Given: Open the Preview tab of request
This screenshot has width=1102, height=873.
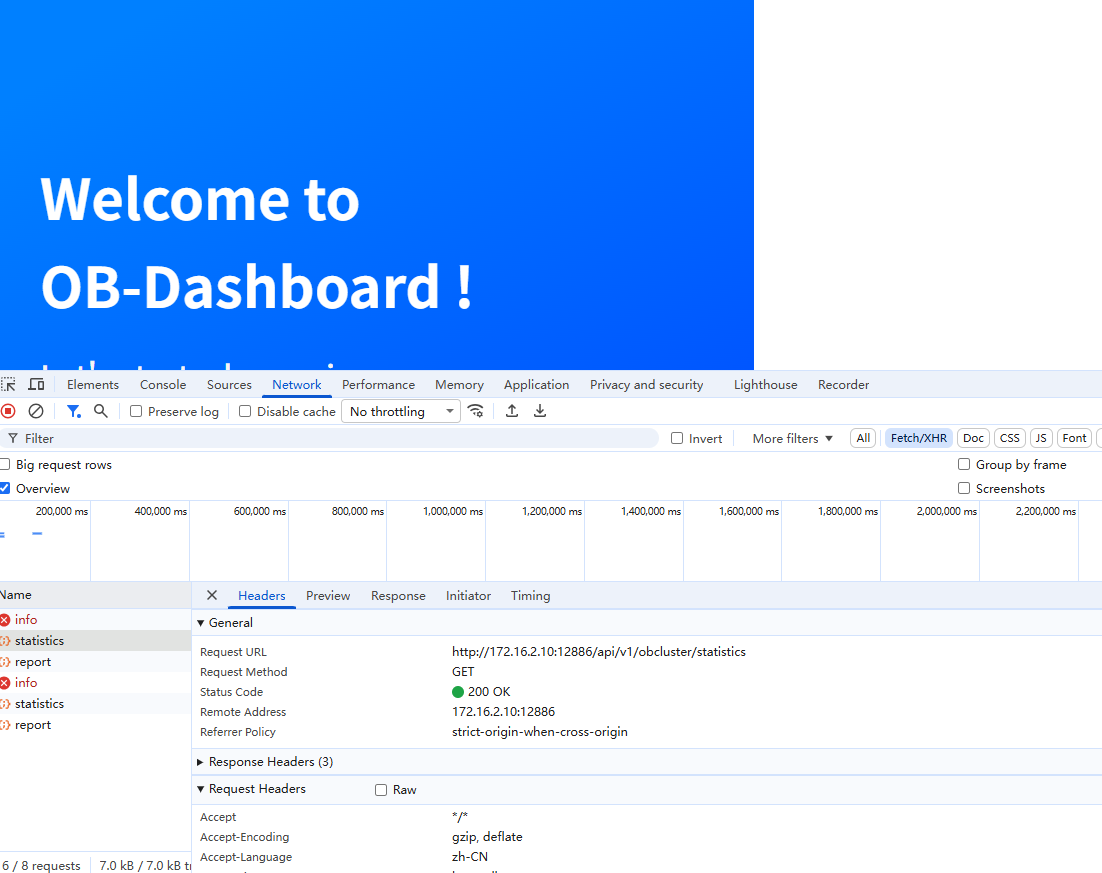Looking at the screenshot, I should click(328, 596).
